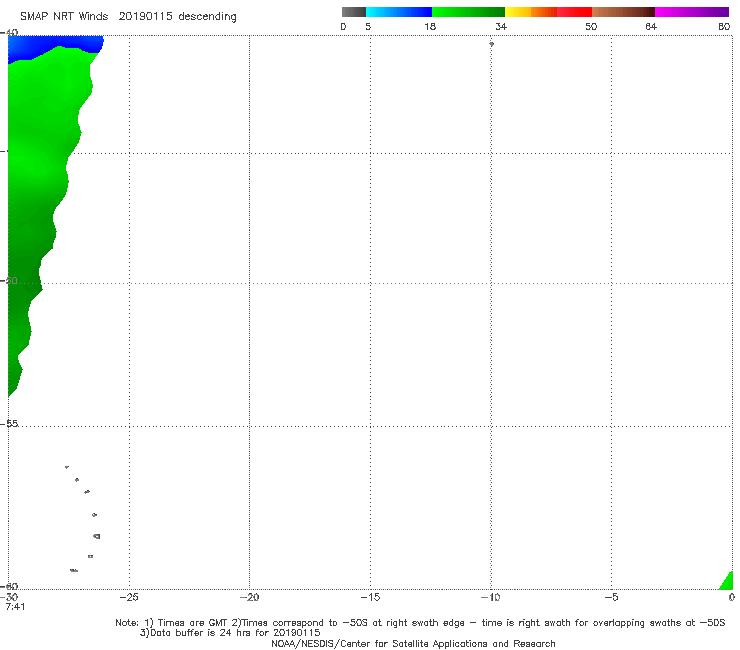
Task: Click the color bar label '5'
Action: (x=368, y=26)
